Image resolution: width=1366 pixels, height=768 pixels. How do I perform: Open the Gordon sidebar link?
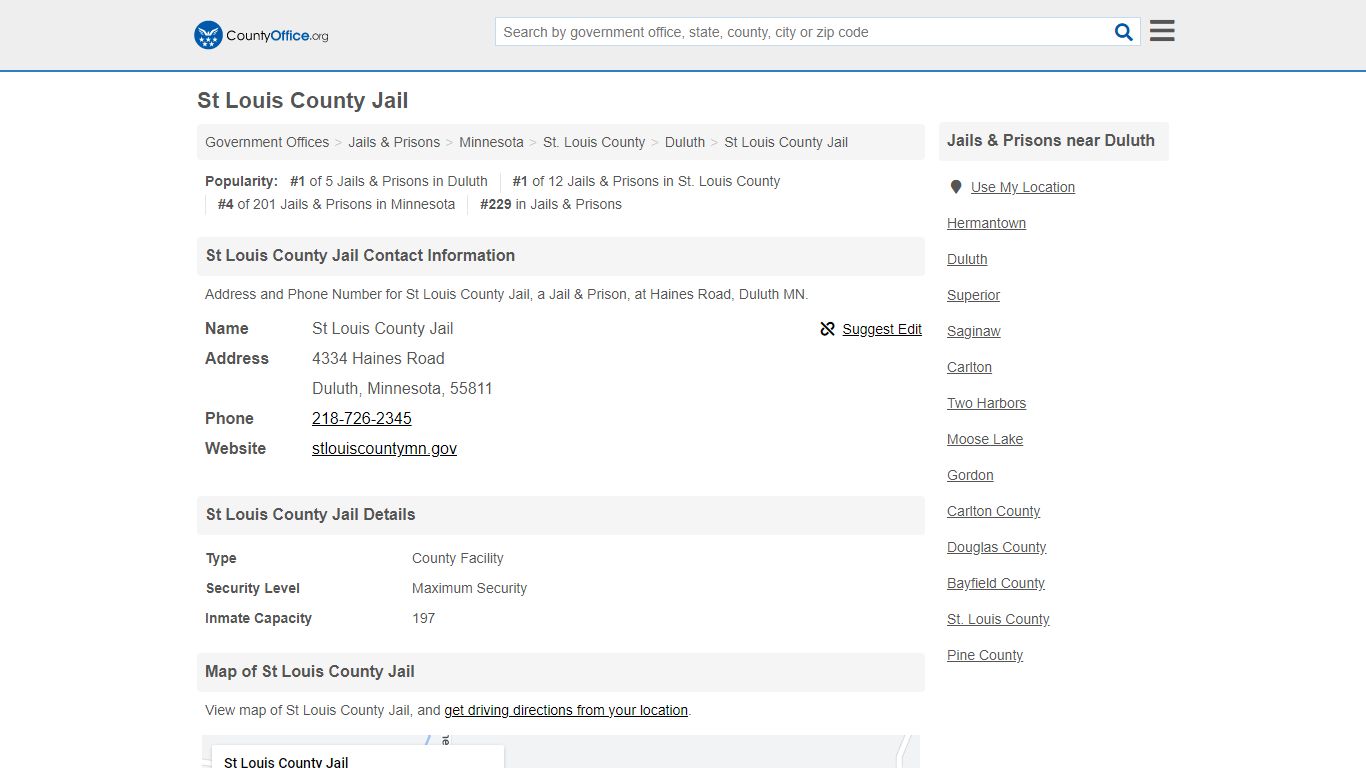point(970,475)
